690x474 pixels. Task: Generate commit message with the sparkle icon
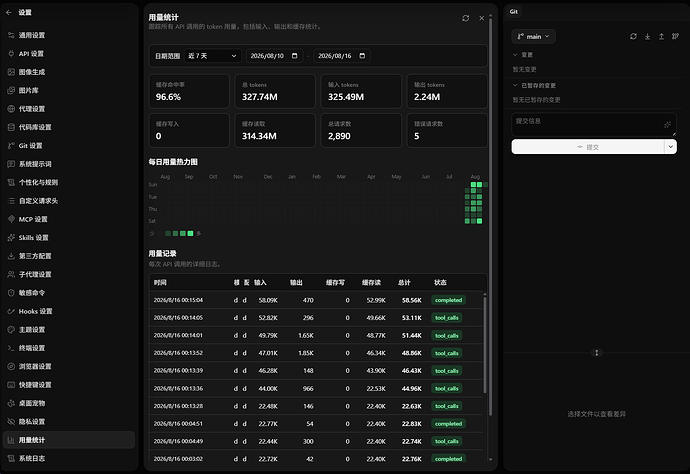point(667,125)
